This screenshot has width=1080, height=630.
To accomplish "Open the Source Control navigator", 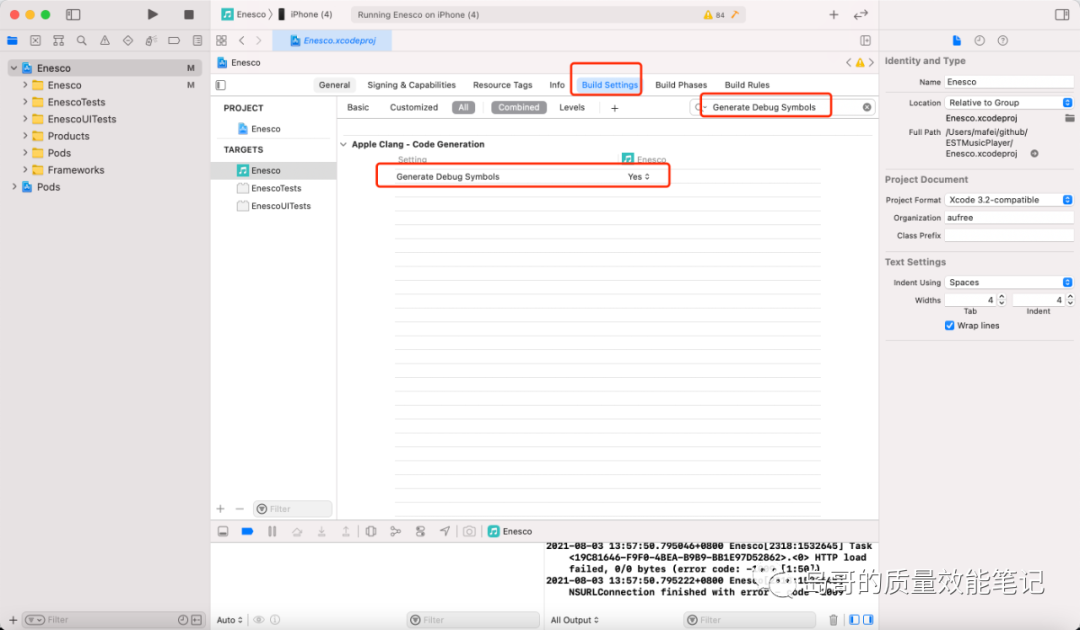I will pos(35,41).
